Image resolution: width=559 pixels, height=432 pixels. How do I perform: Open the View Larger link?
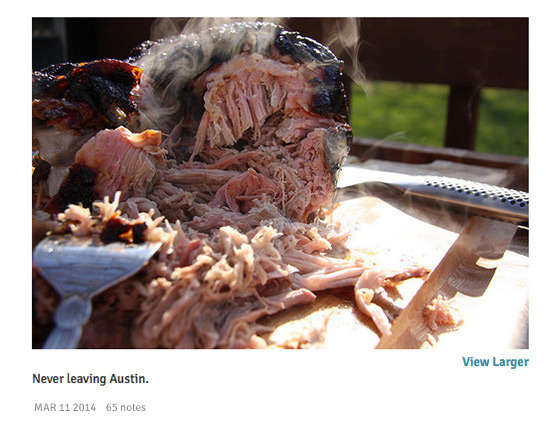pyautogui.click(x=495, y=362)
